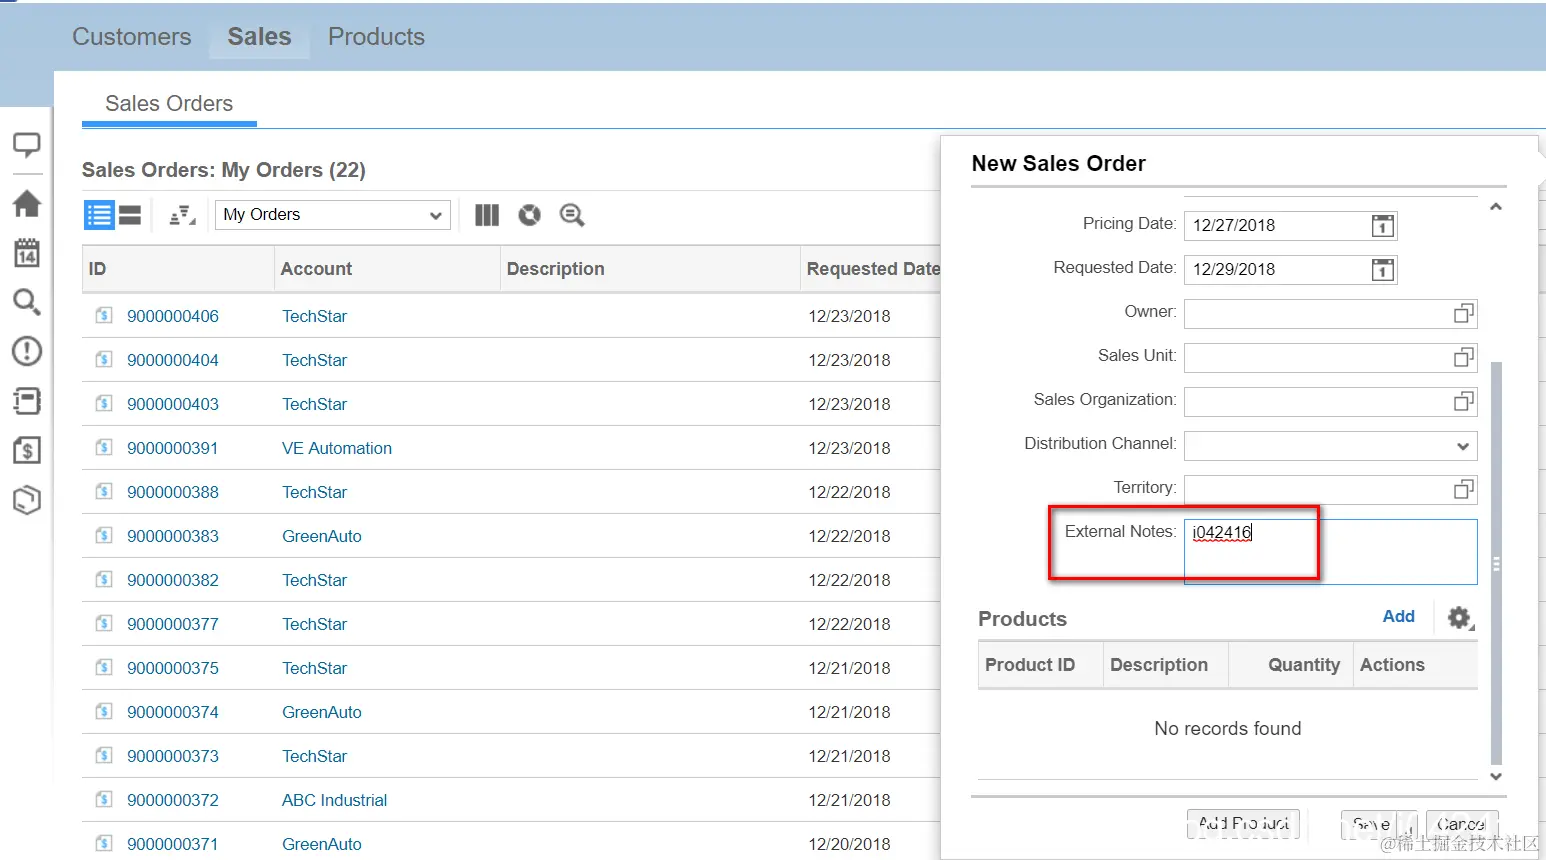Go to Home via house icon
This screenshot has width=1546, height=860.
point(26,204)
